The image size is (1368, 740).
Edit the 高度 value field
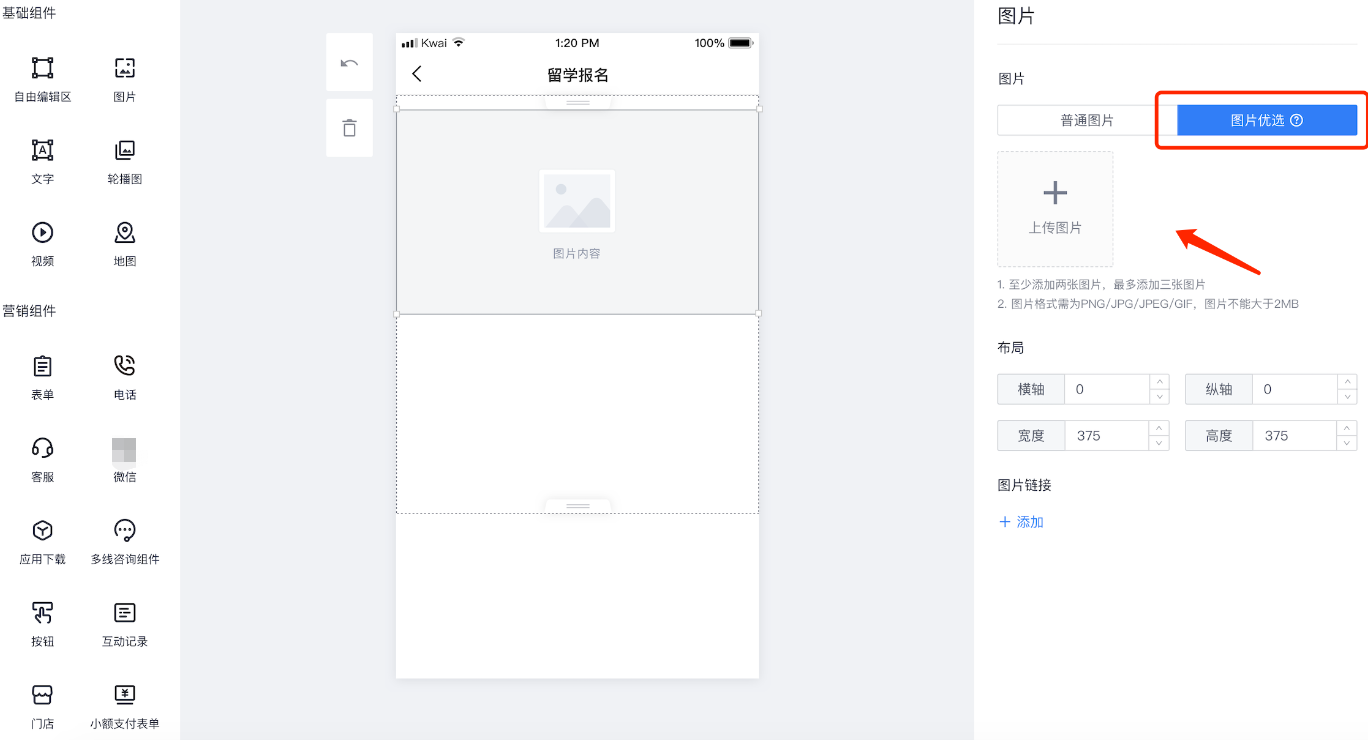(x=1295, y=436)
